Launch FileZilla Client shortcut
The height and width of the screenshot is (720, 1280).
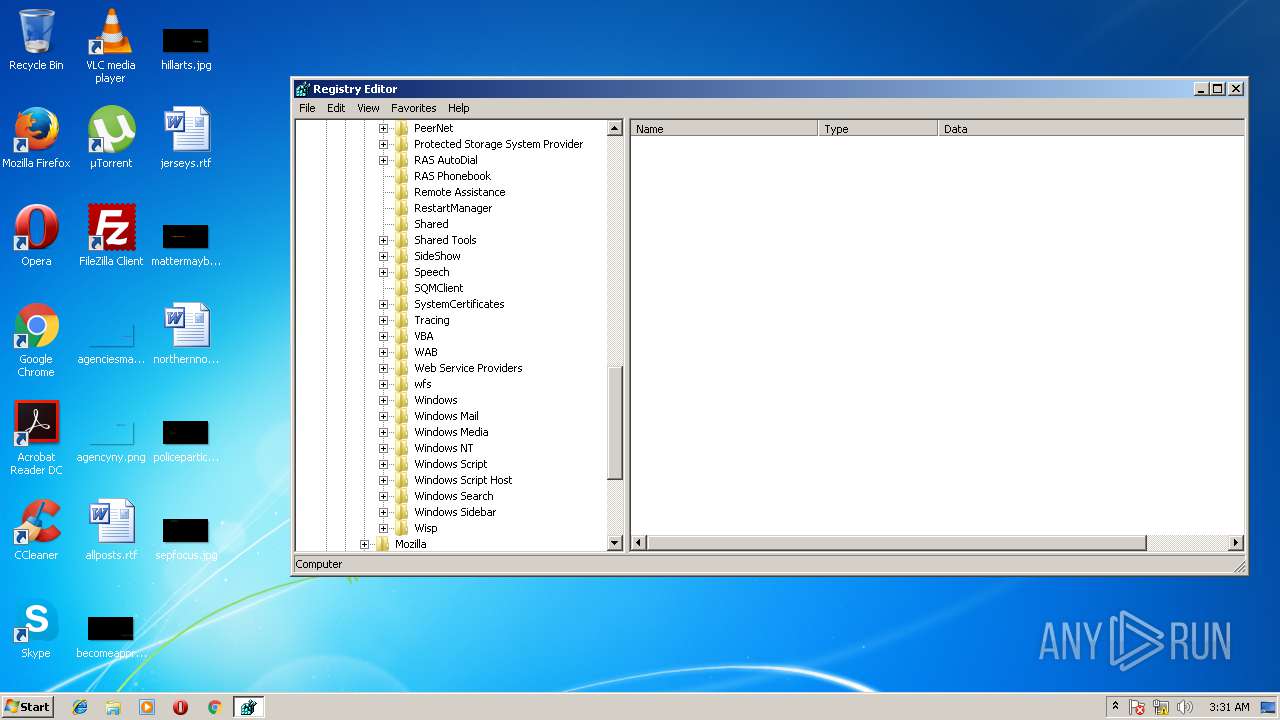pos(110,236)
